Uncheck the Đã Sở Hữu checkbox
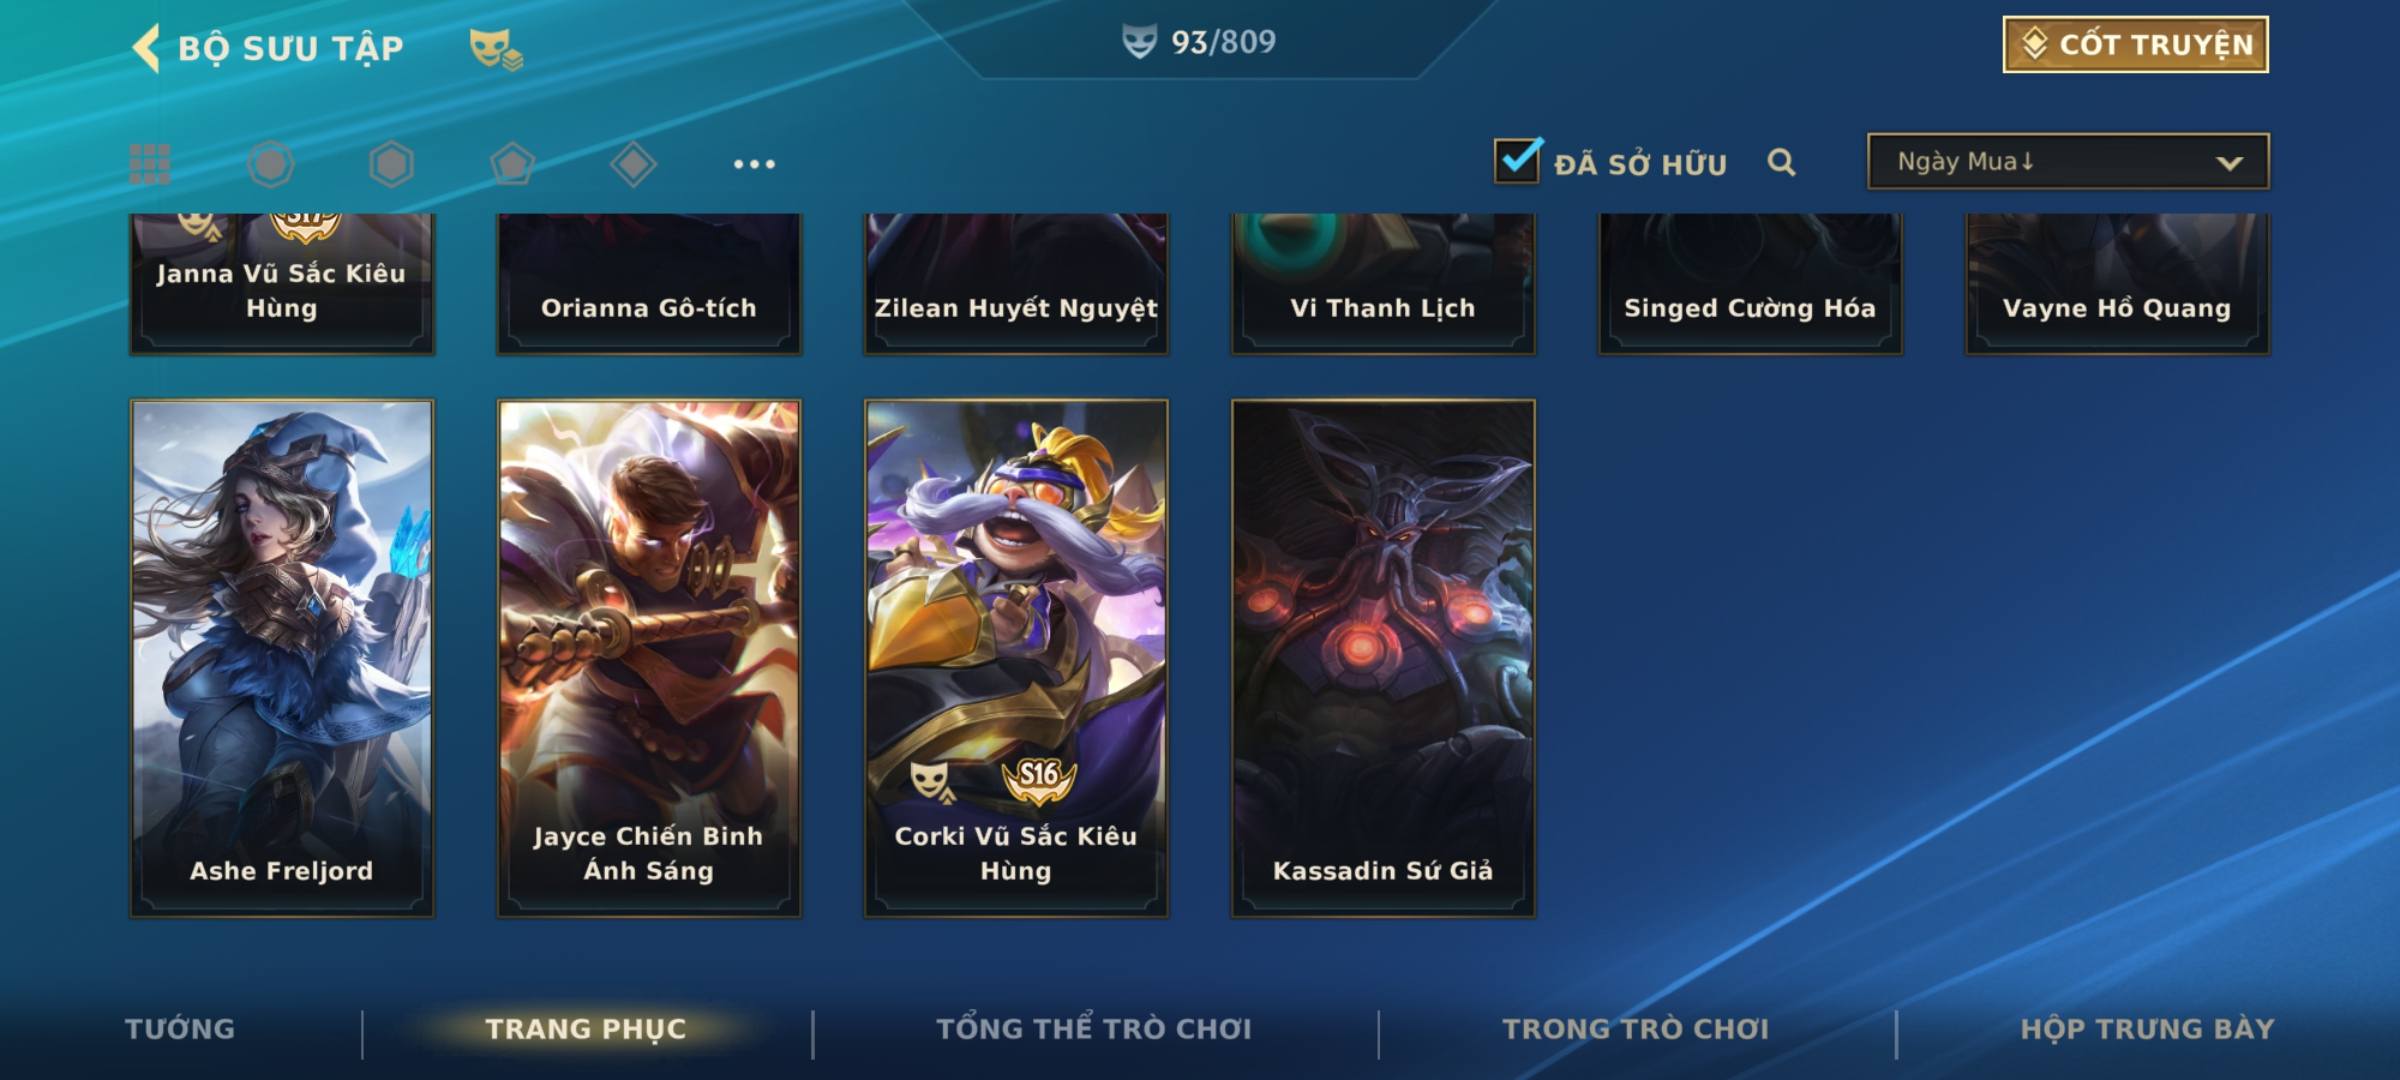 pyautogui.click(x=1517, y=160)
